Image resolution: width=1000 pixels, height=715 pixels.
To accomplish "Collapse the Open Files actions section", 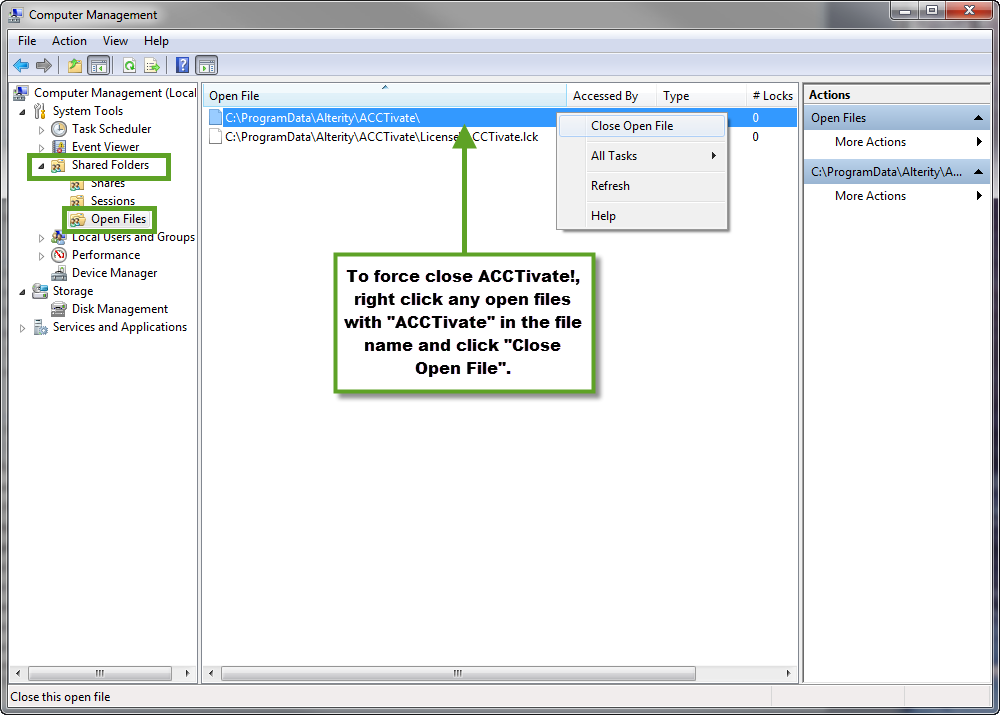I will [978, 118].
